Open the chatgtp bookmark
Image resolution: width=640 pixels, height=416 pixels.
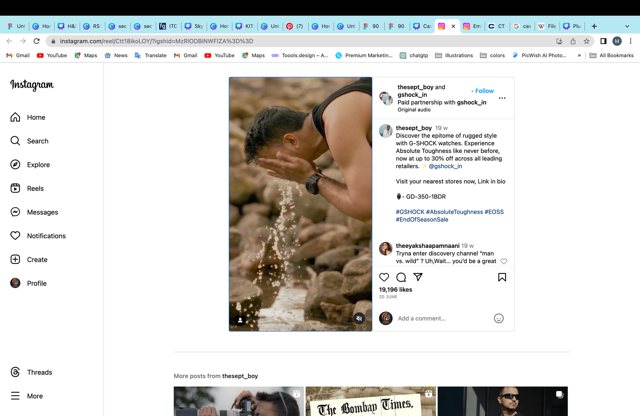(x=414, y=55)
